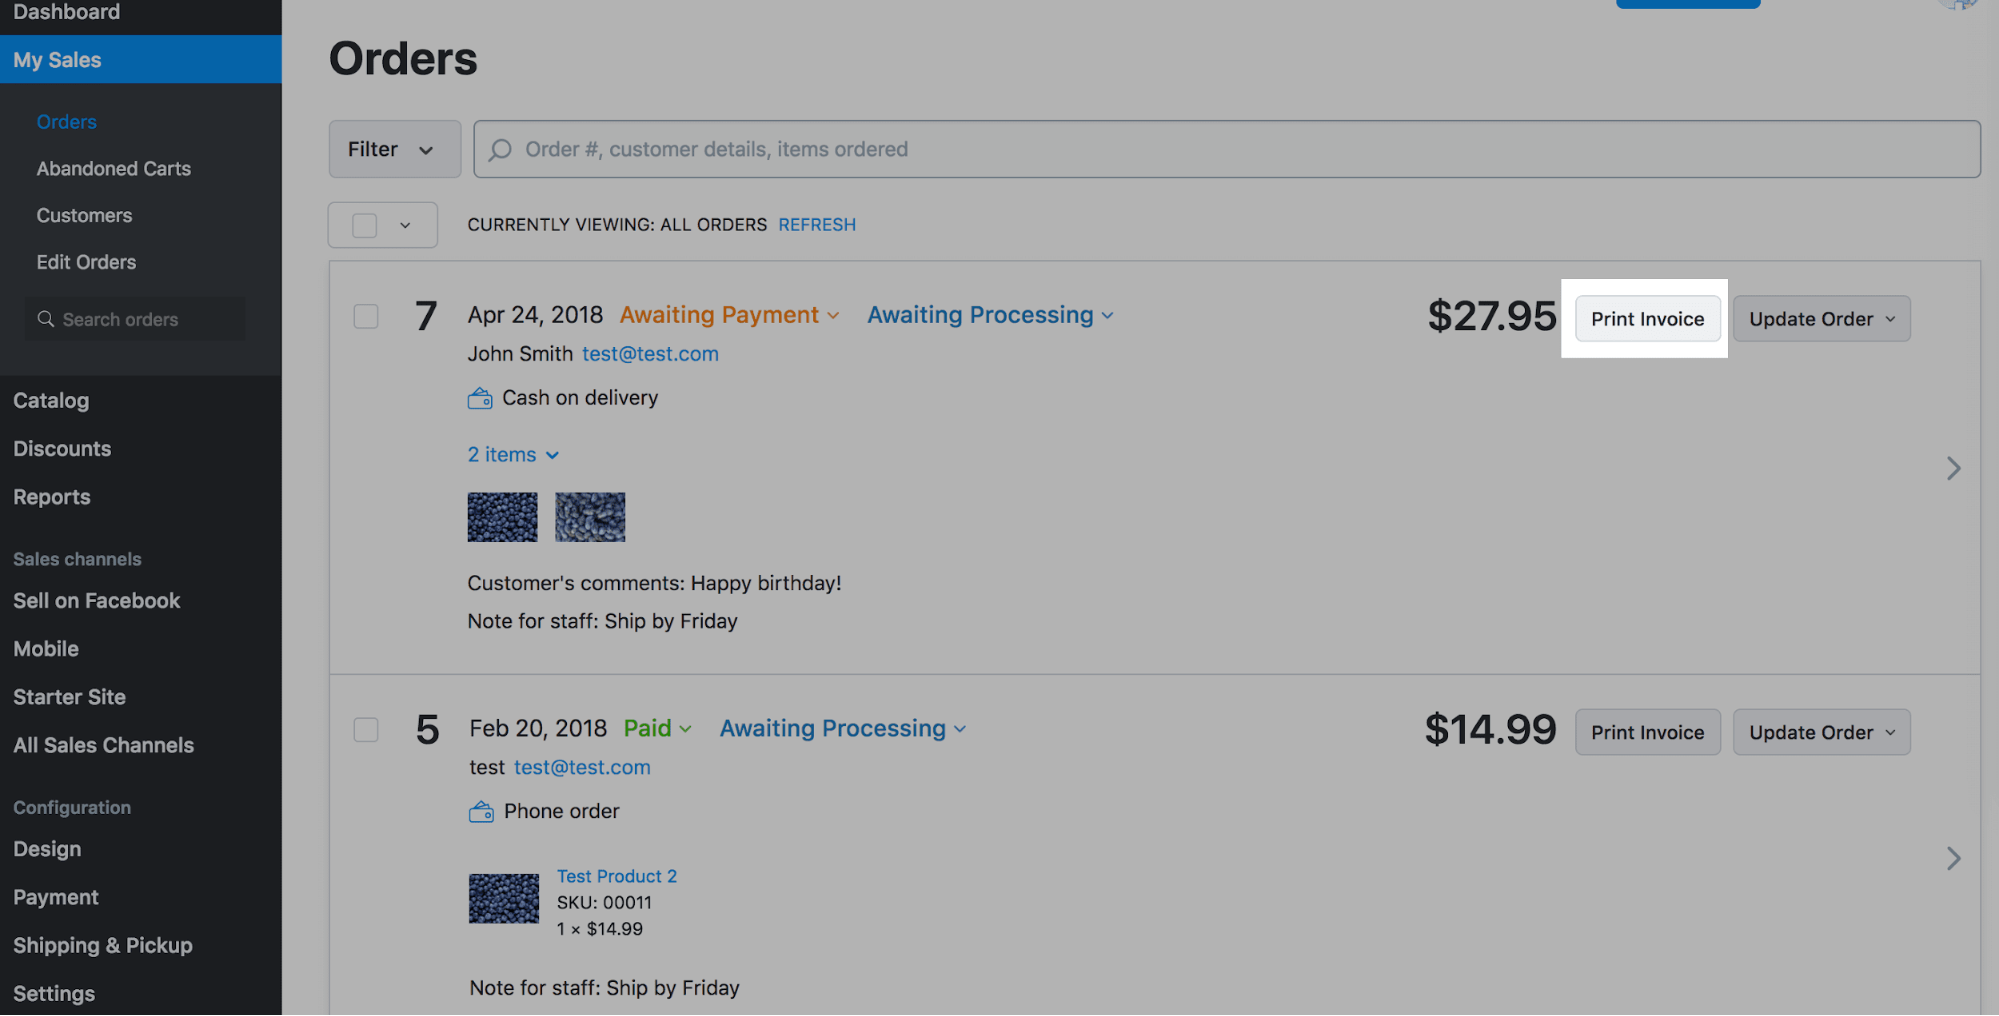Expand the 2 items list
This screenshot has height=1016, width=1999.
512,455
